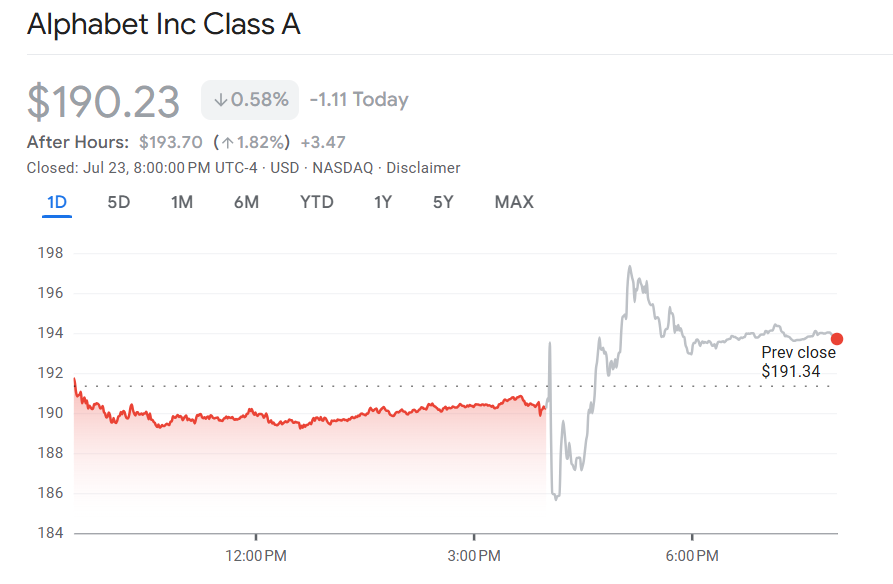The width and height of the screenshot is (893, 584).
Task: Click the red end-of-chart dot marker
Action: 837,339
